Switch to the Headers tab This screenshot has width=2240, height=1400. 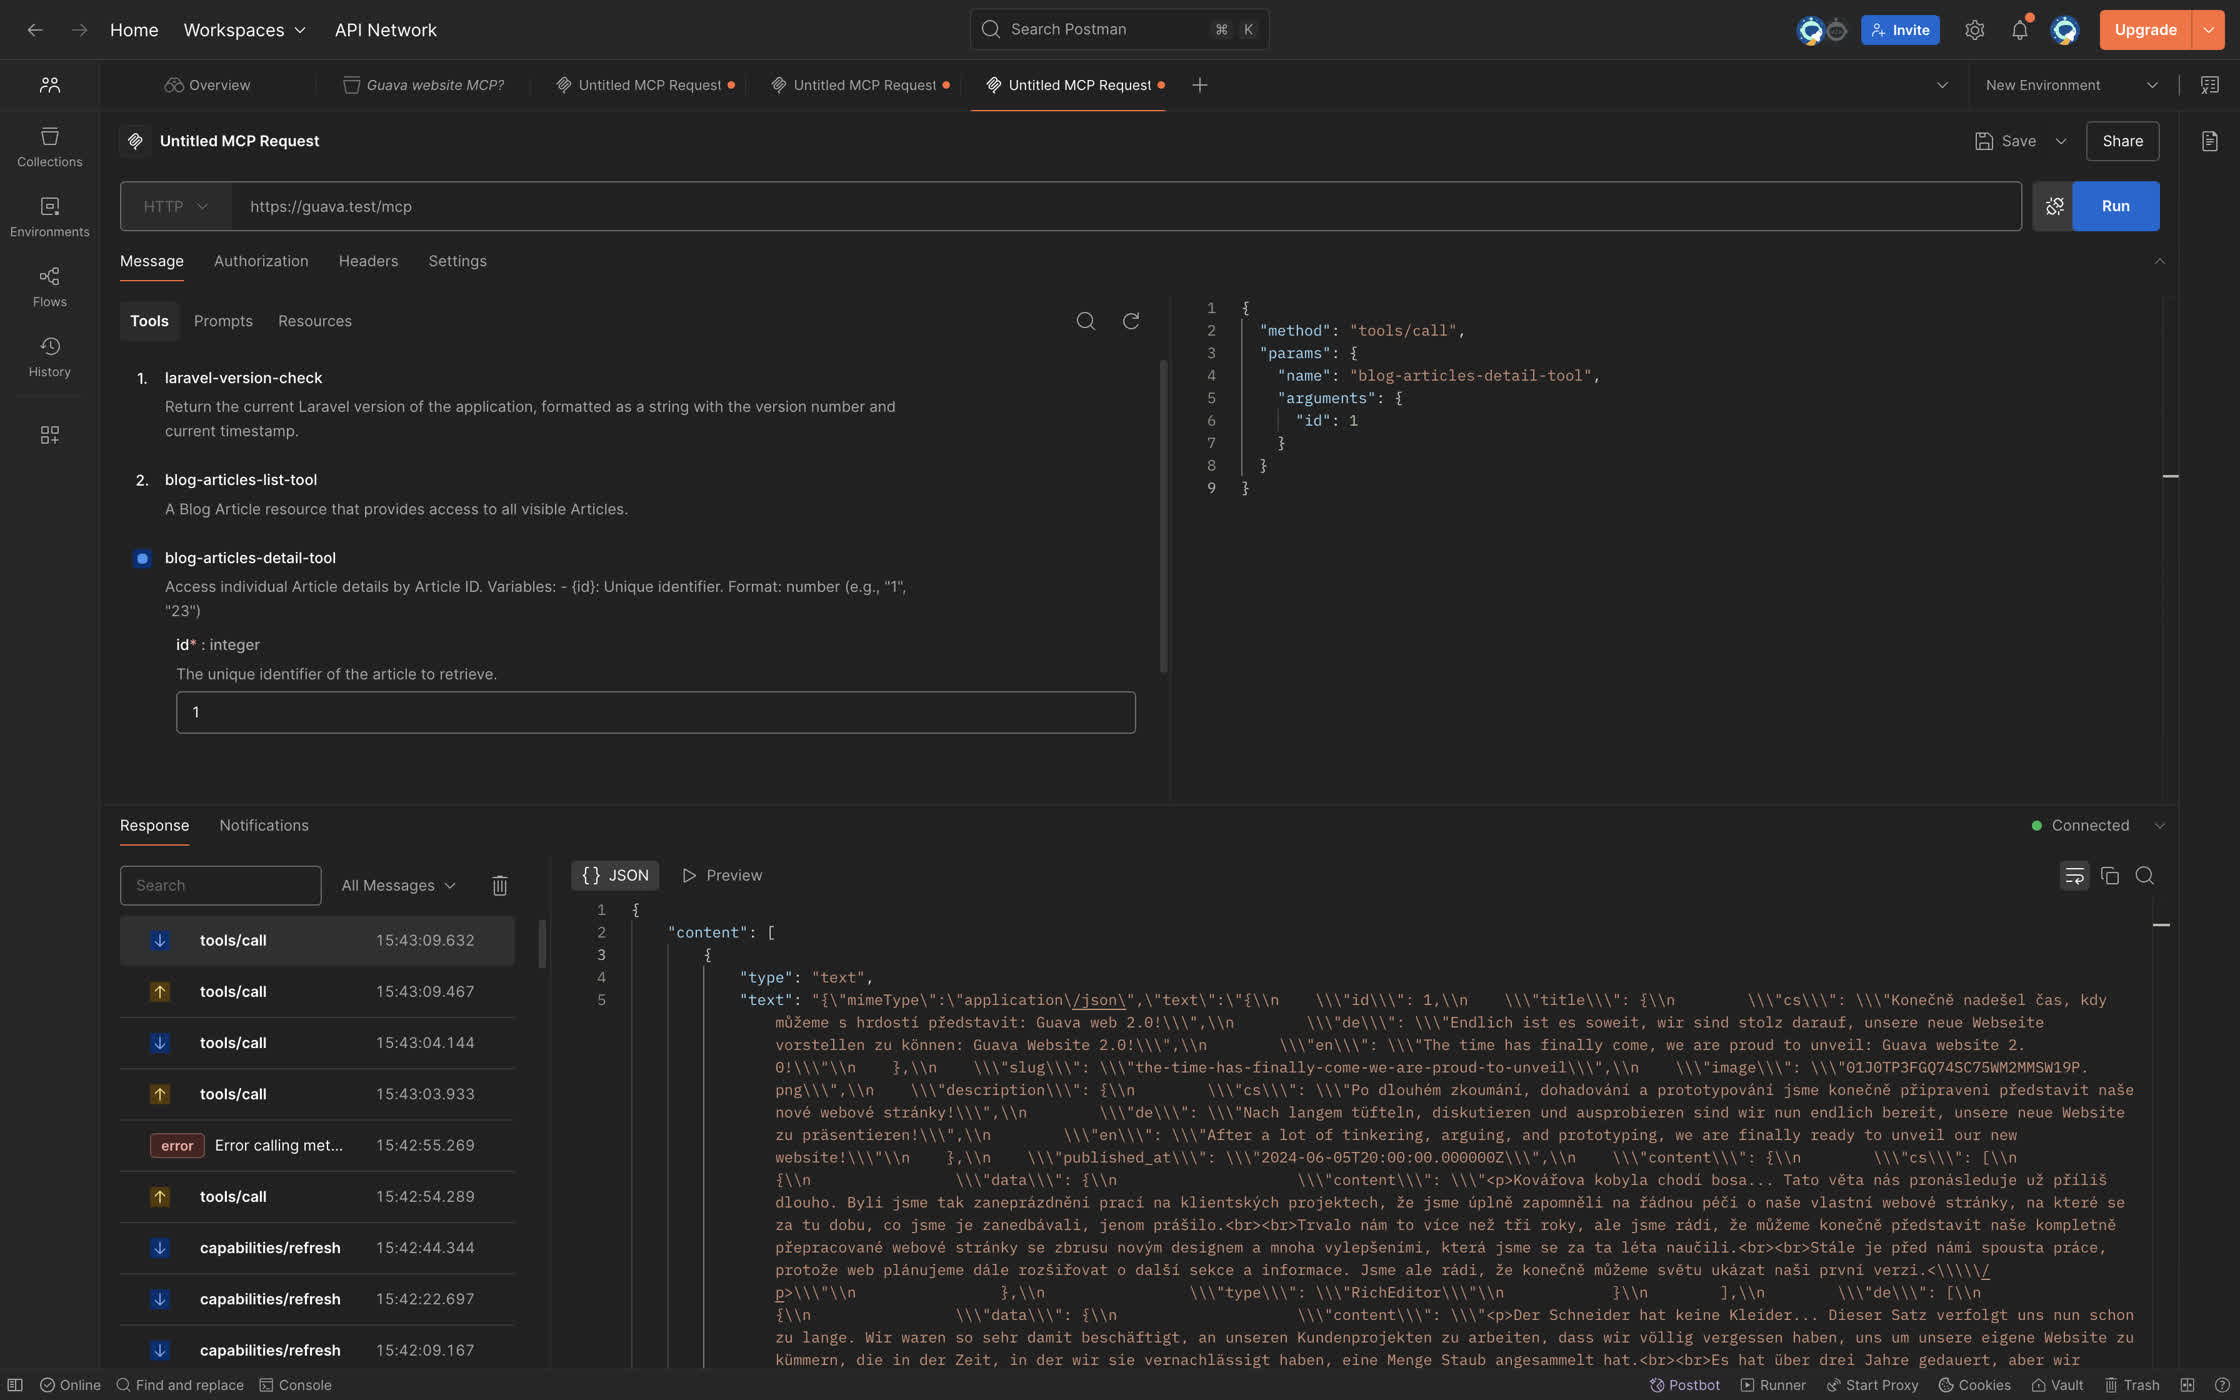tap(368, 261)
